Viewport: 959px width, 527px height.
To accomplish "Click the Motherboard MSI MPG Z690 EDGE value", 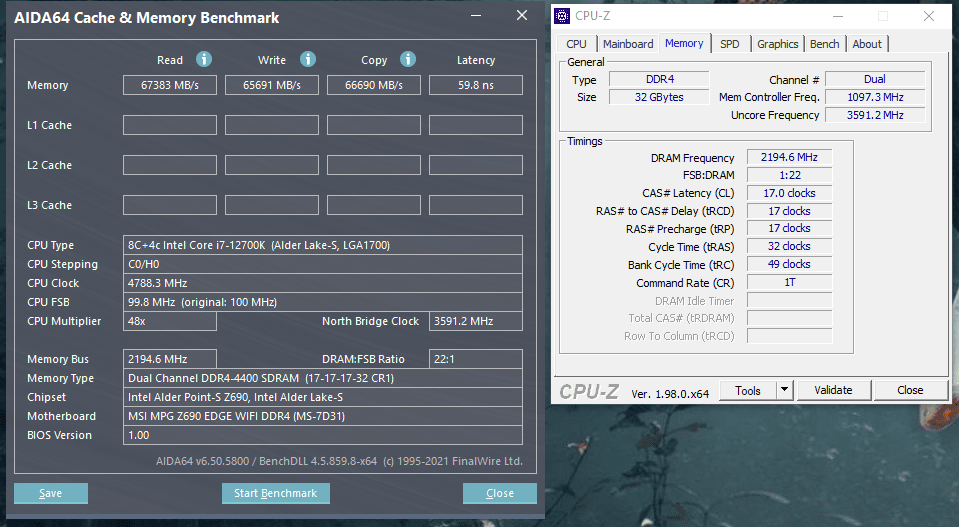I will click(323, 416).
